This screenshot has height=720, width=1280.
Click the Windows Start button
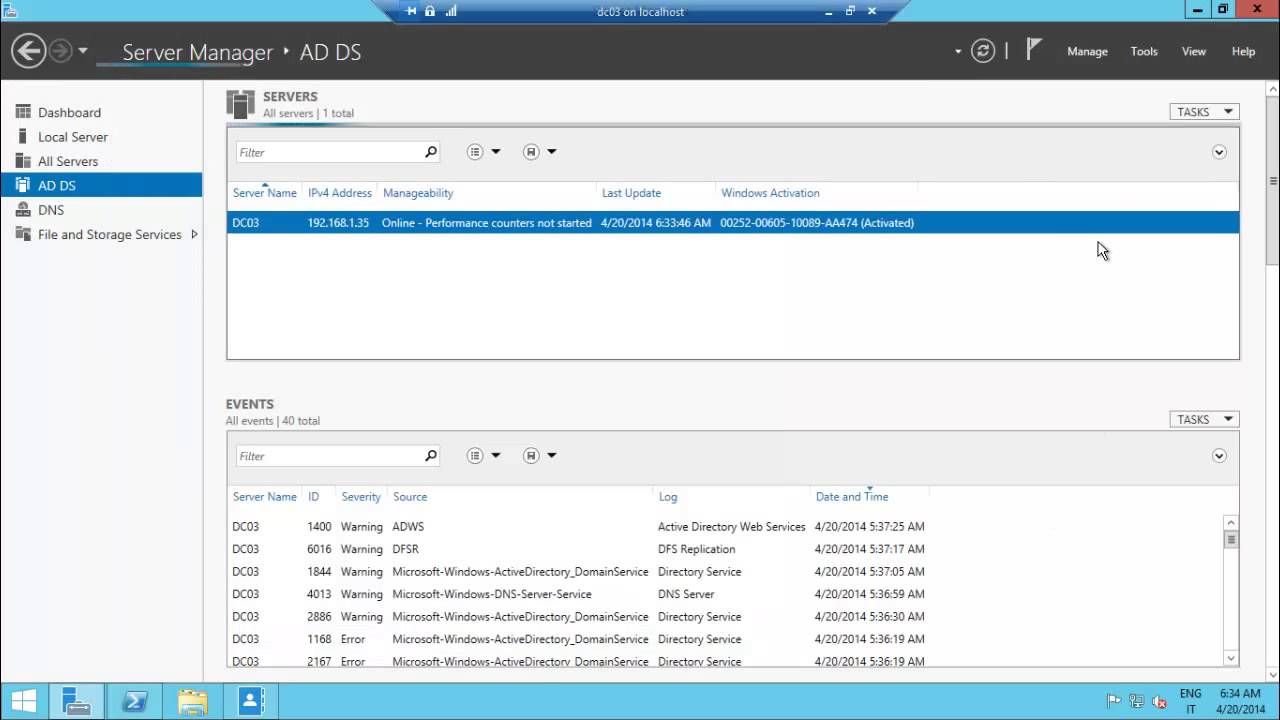(24, 701)
